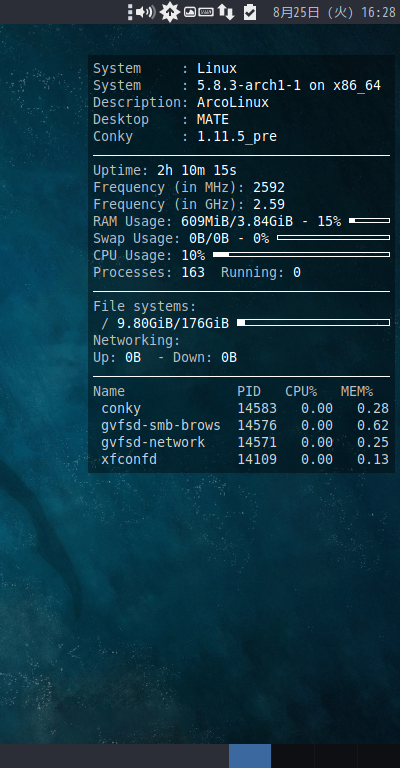Open the volume speaker icon in the panel

(145, 12)
